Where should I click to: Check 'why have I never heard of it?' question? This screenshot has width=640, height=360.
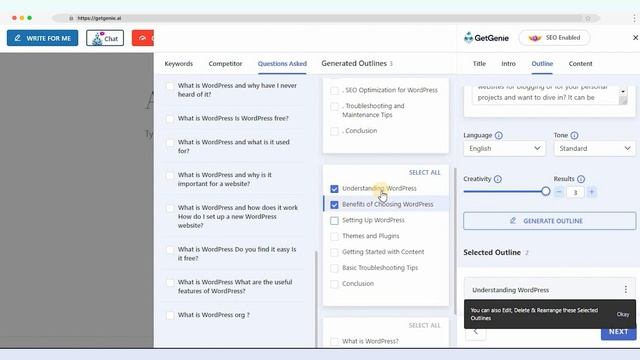click(x=170, y=86)
